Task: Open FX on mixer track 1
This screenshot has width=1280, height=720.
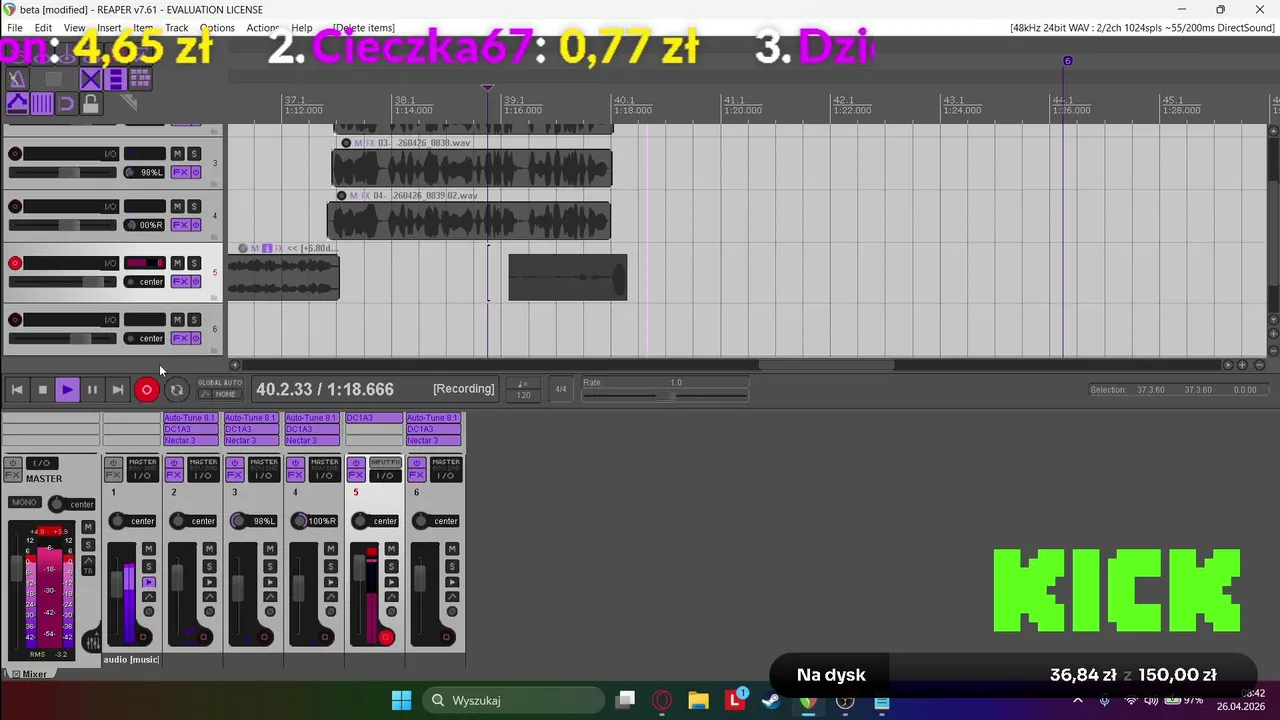Action: pyautogui.click(x=113, y=475)
